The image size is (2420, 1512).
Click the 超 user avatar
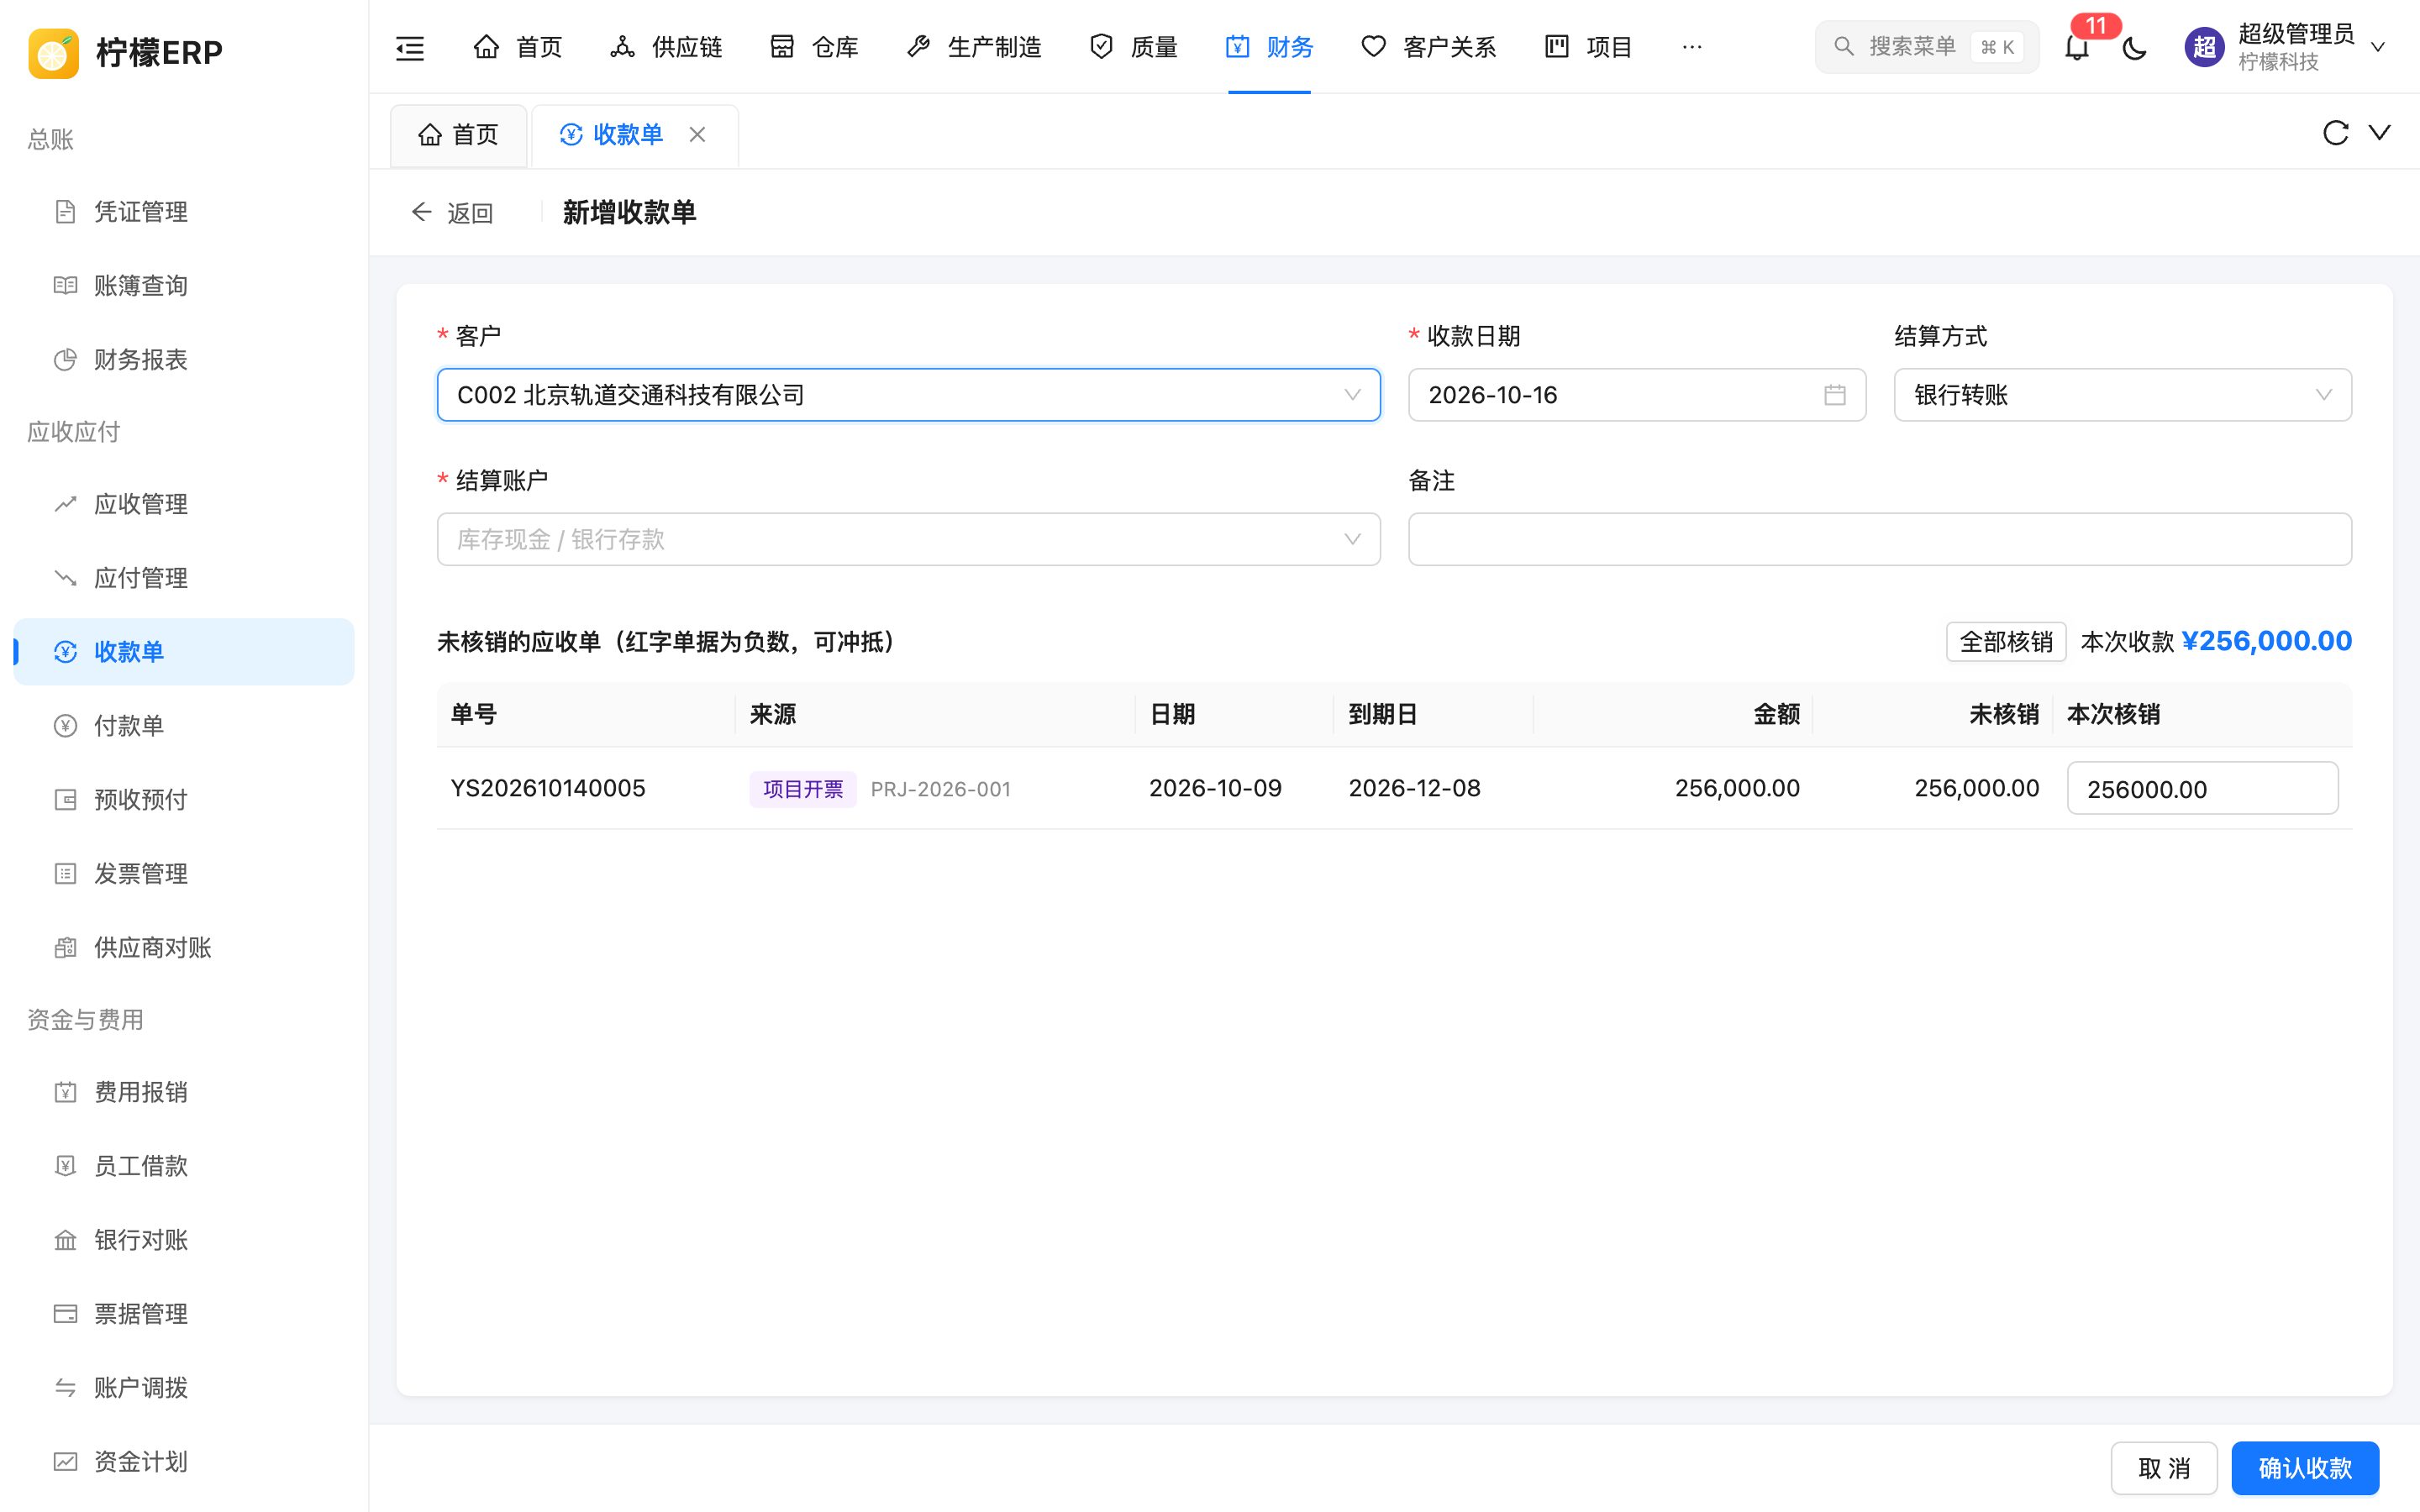[x=2204, y=47]
